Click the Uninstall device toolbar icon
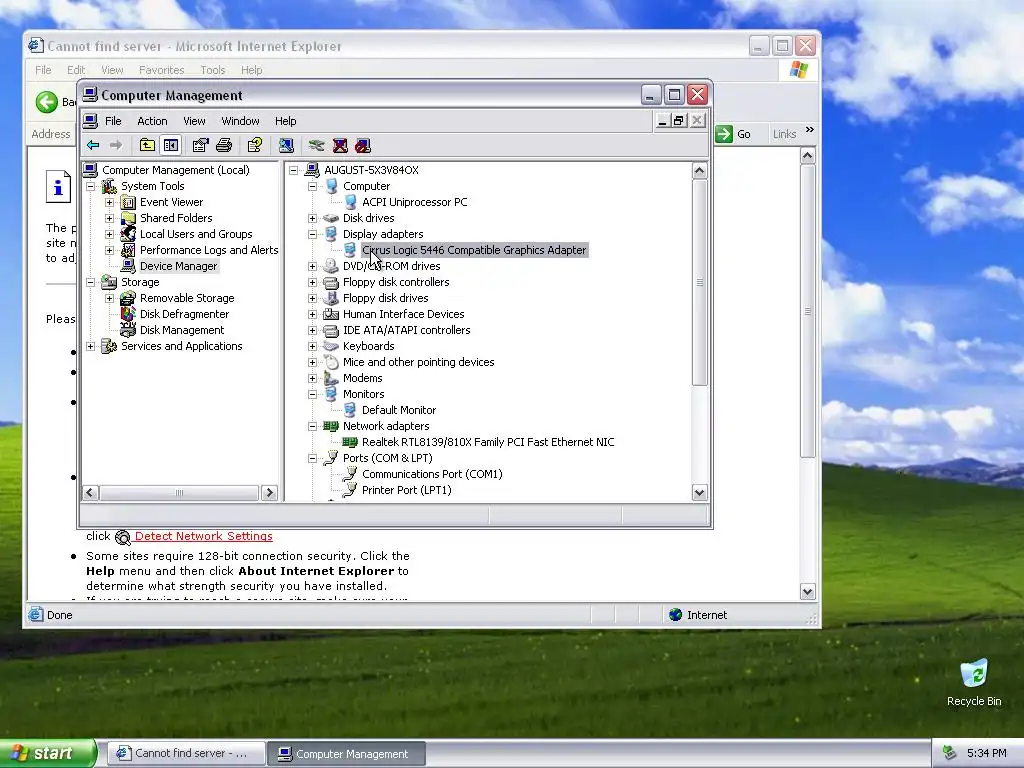Image resolution: width=1024 pixels, height=768 pixels. tap(340, 145)
